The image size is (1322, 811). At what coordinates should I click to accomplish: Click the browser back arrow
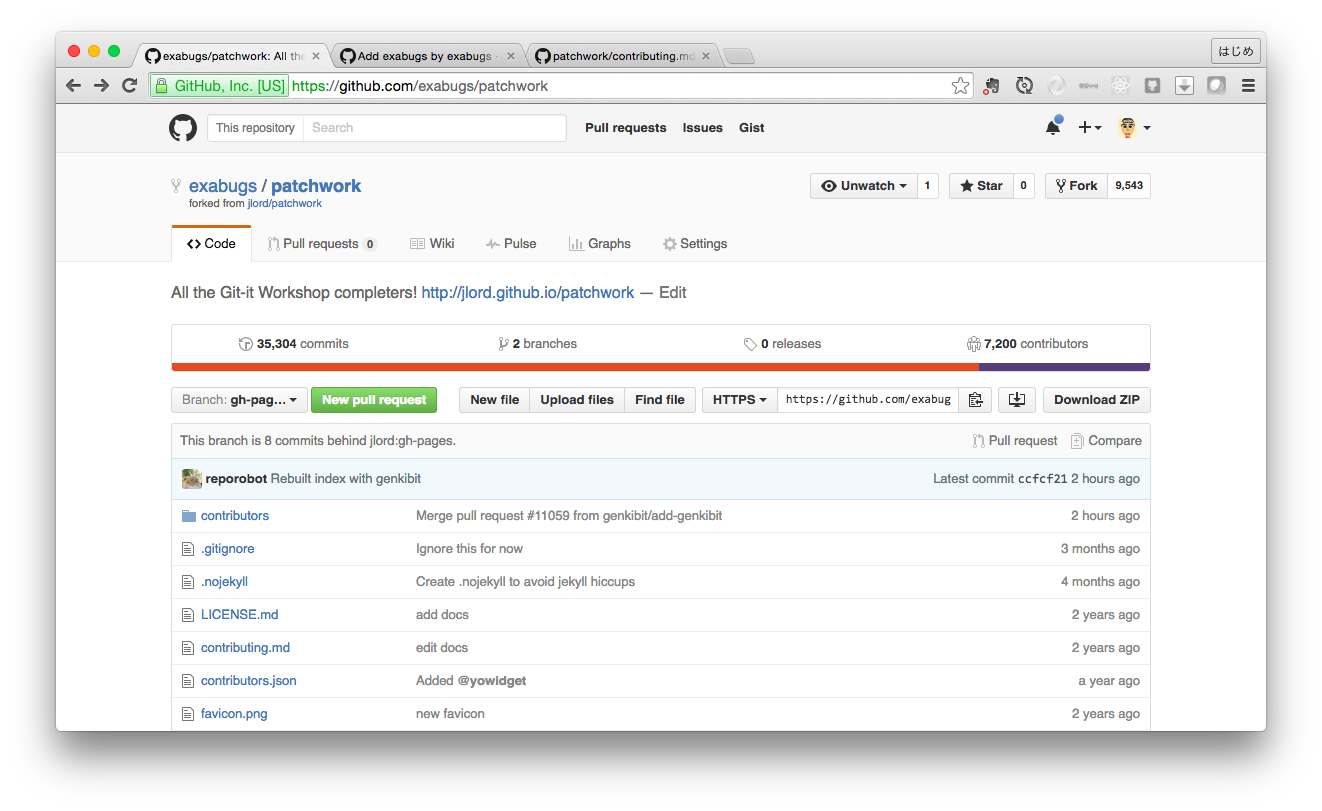[73, 86]
